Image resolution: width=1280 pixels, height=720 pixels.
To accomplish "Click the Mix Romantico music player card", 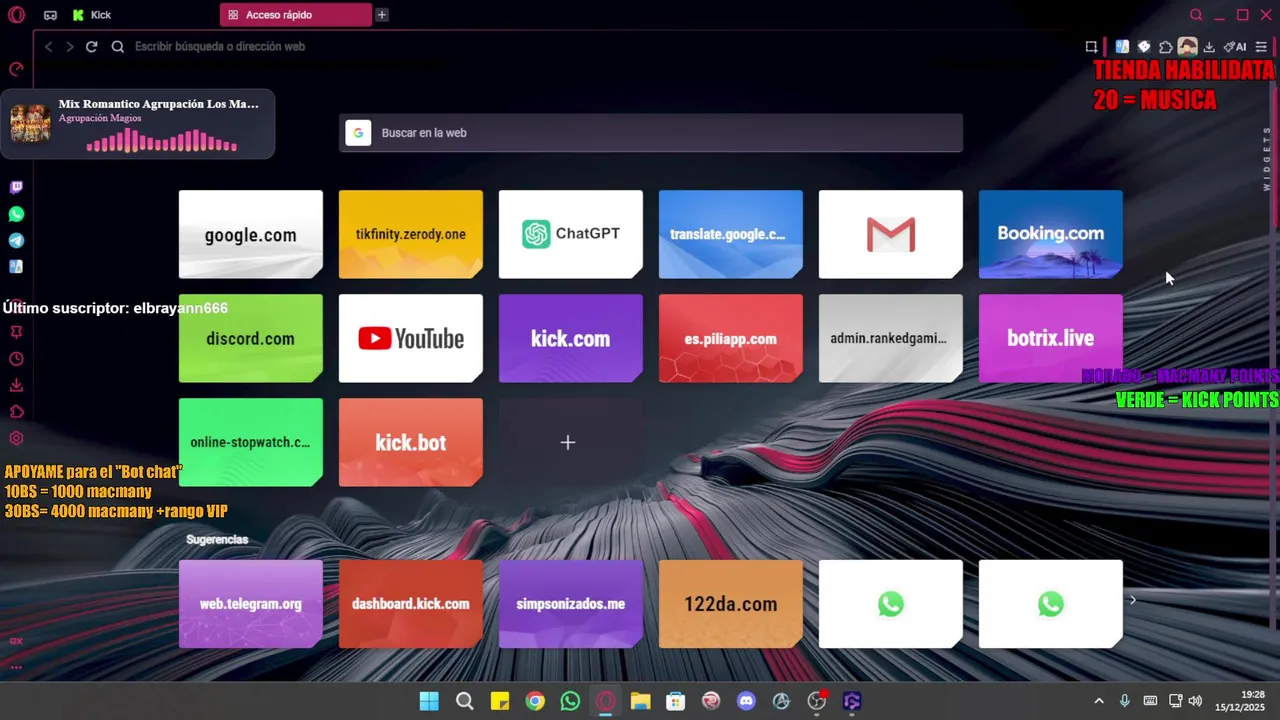I will [x=137, y=124].
